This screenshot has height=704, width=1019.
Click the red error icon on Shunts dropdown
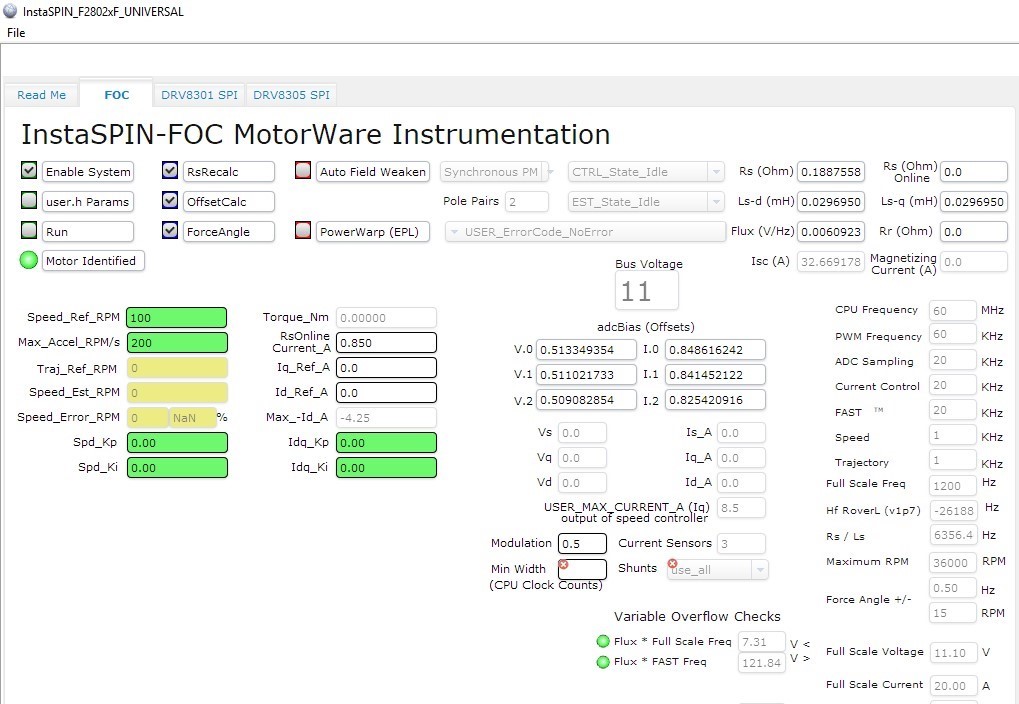[x=672, y=564]
